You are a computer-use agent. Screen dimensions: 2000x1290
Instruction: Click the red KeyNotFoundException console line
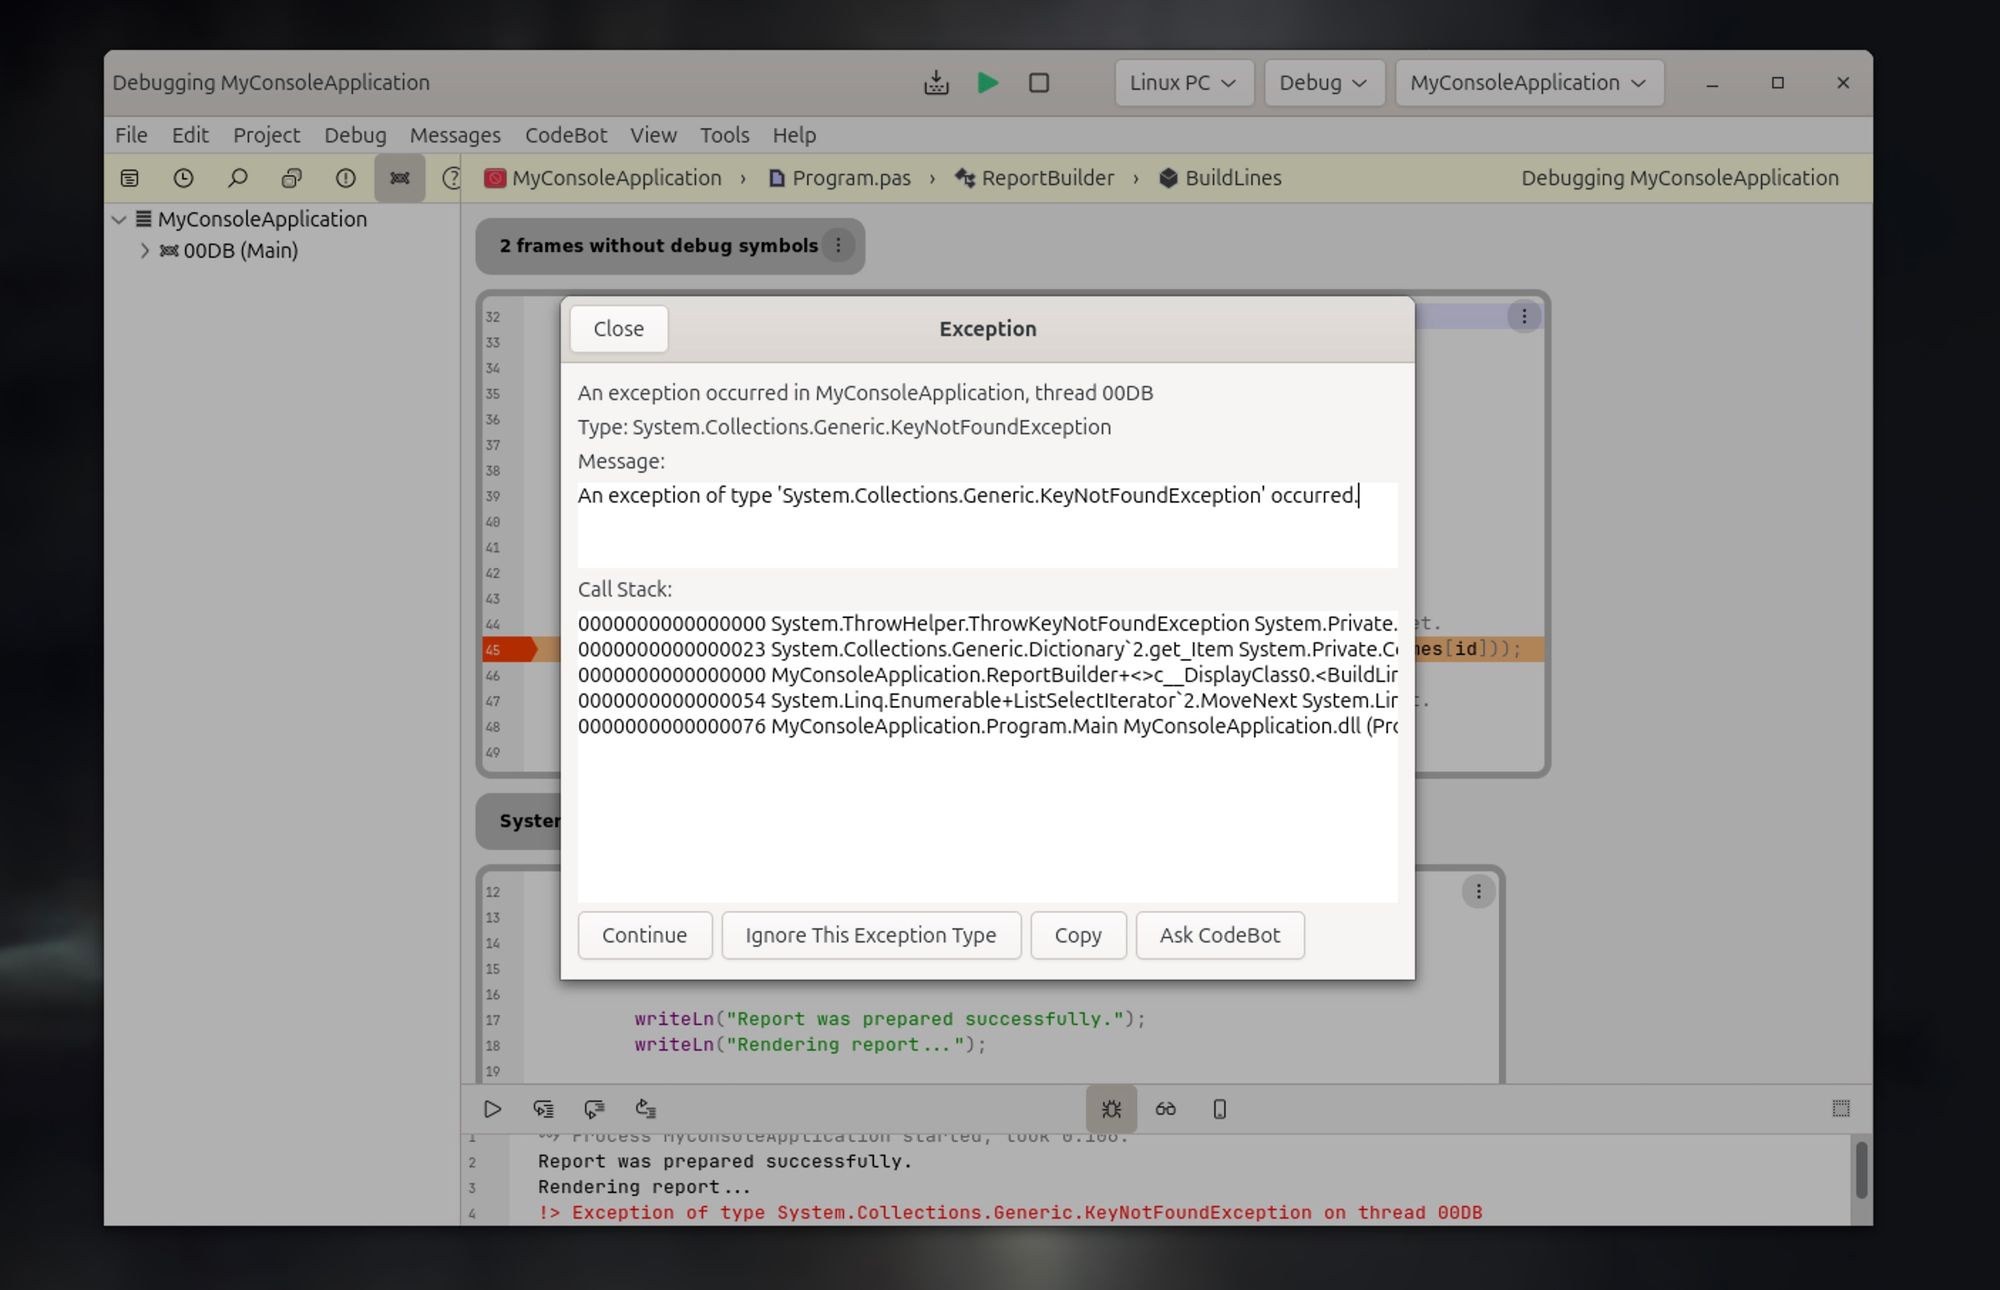point(1010,1213)
